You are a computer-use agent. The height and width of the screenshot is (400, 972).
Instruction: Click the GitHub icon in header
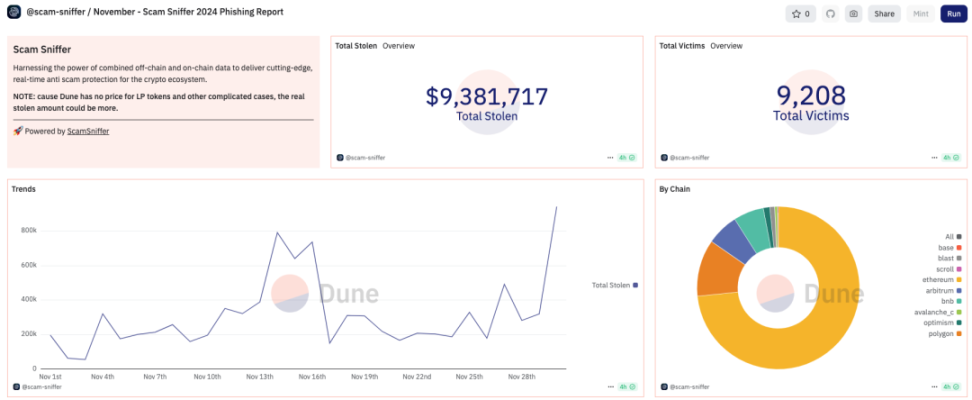pos(831,14)
